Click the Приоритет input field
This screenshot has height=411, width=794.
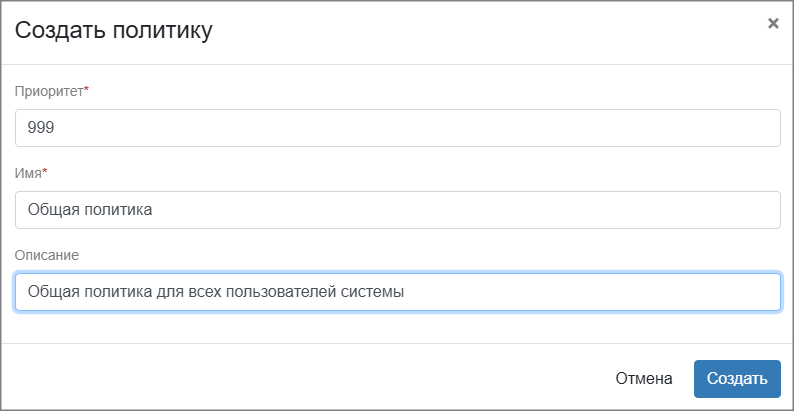[x=398, y=128]
